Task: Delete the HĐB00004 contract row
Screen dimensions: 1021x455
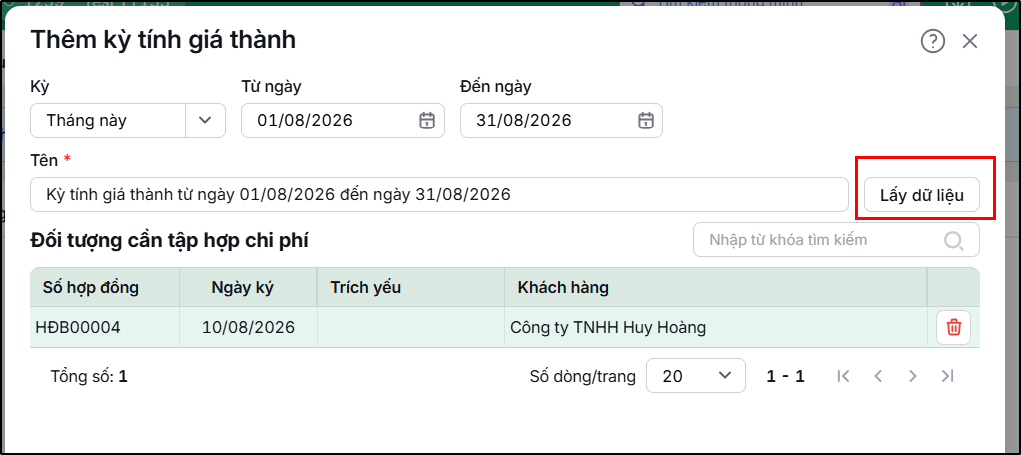Action: coord(953,327)
